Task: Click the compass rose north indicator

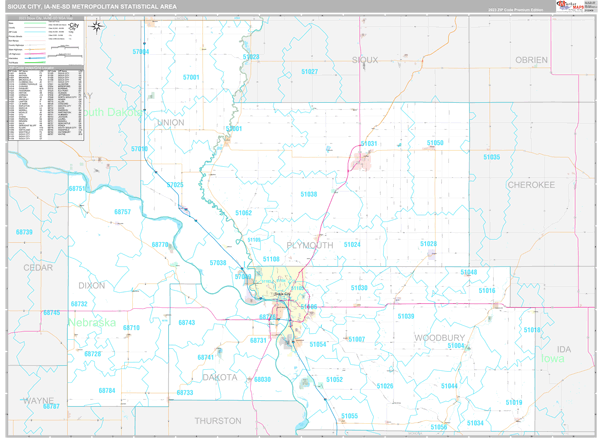Action: point(95,29)
